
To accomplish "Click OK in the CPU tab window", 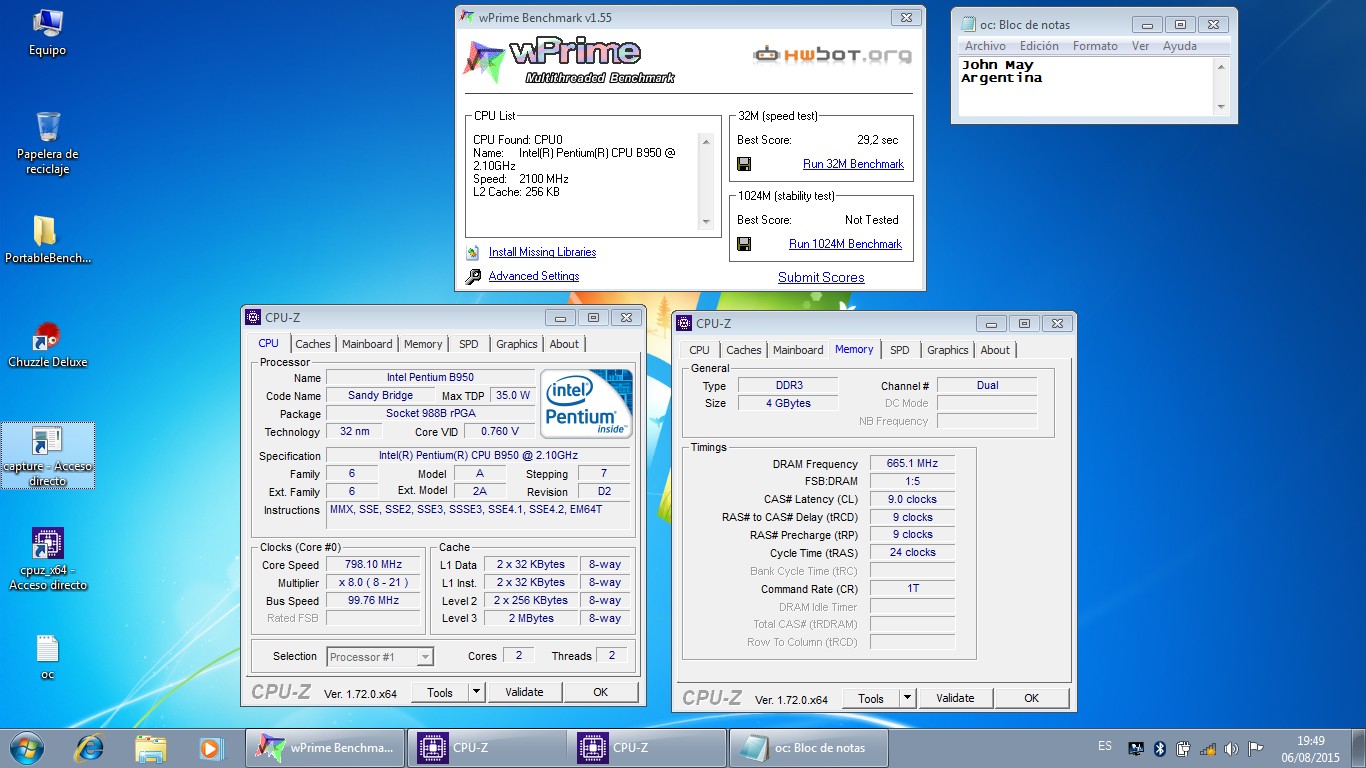I will [x=600, y=692].
